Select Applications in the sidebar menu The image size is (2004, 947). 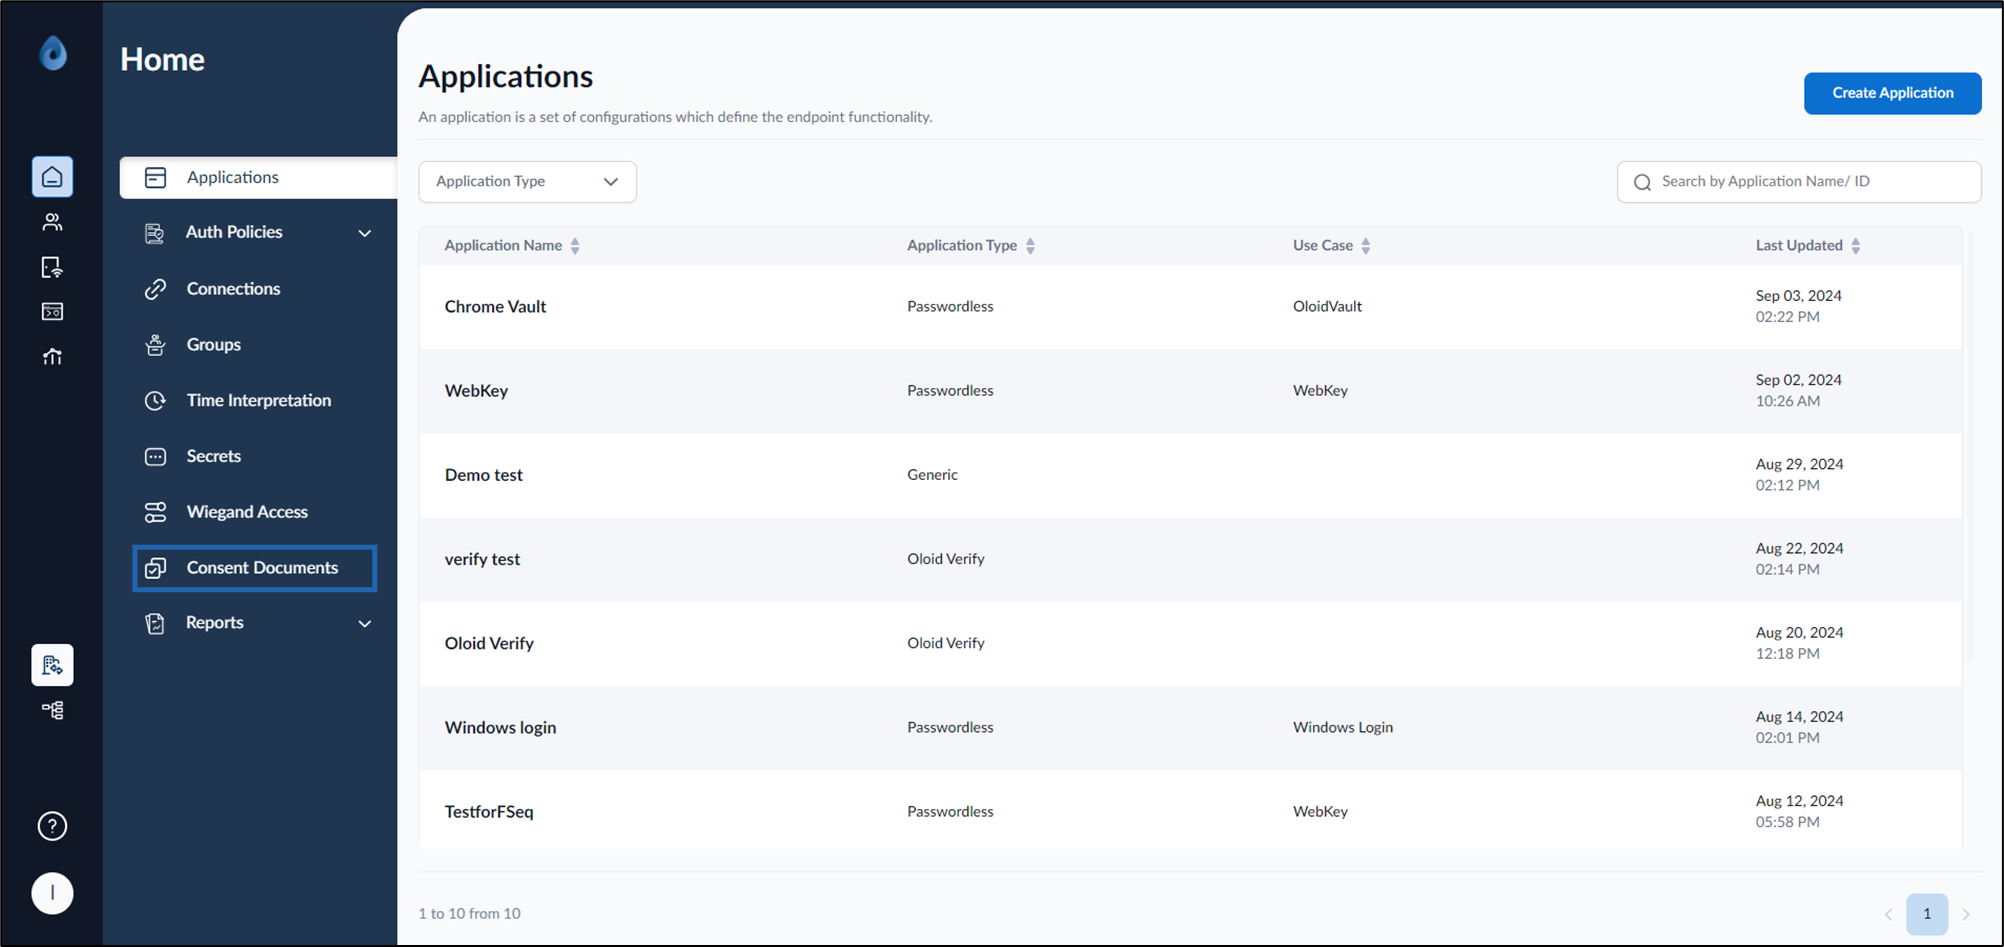[258, 178]
